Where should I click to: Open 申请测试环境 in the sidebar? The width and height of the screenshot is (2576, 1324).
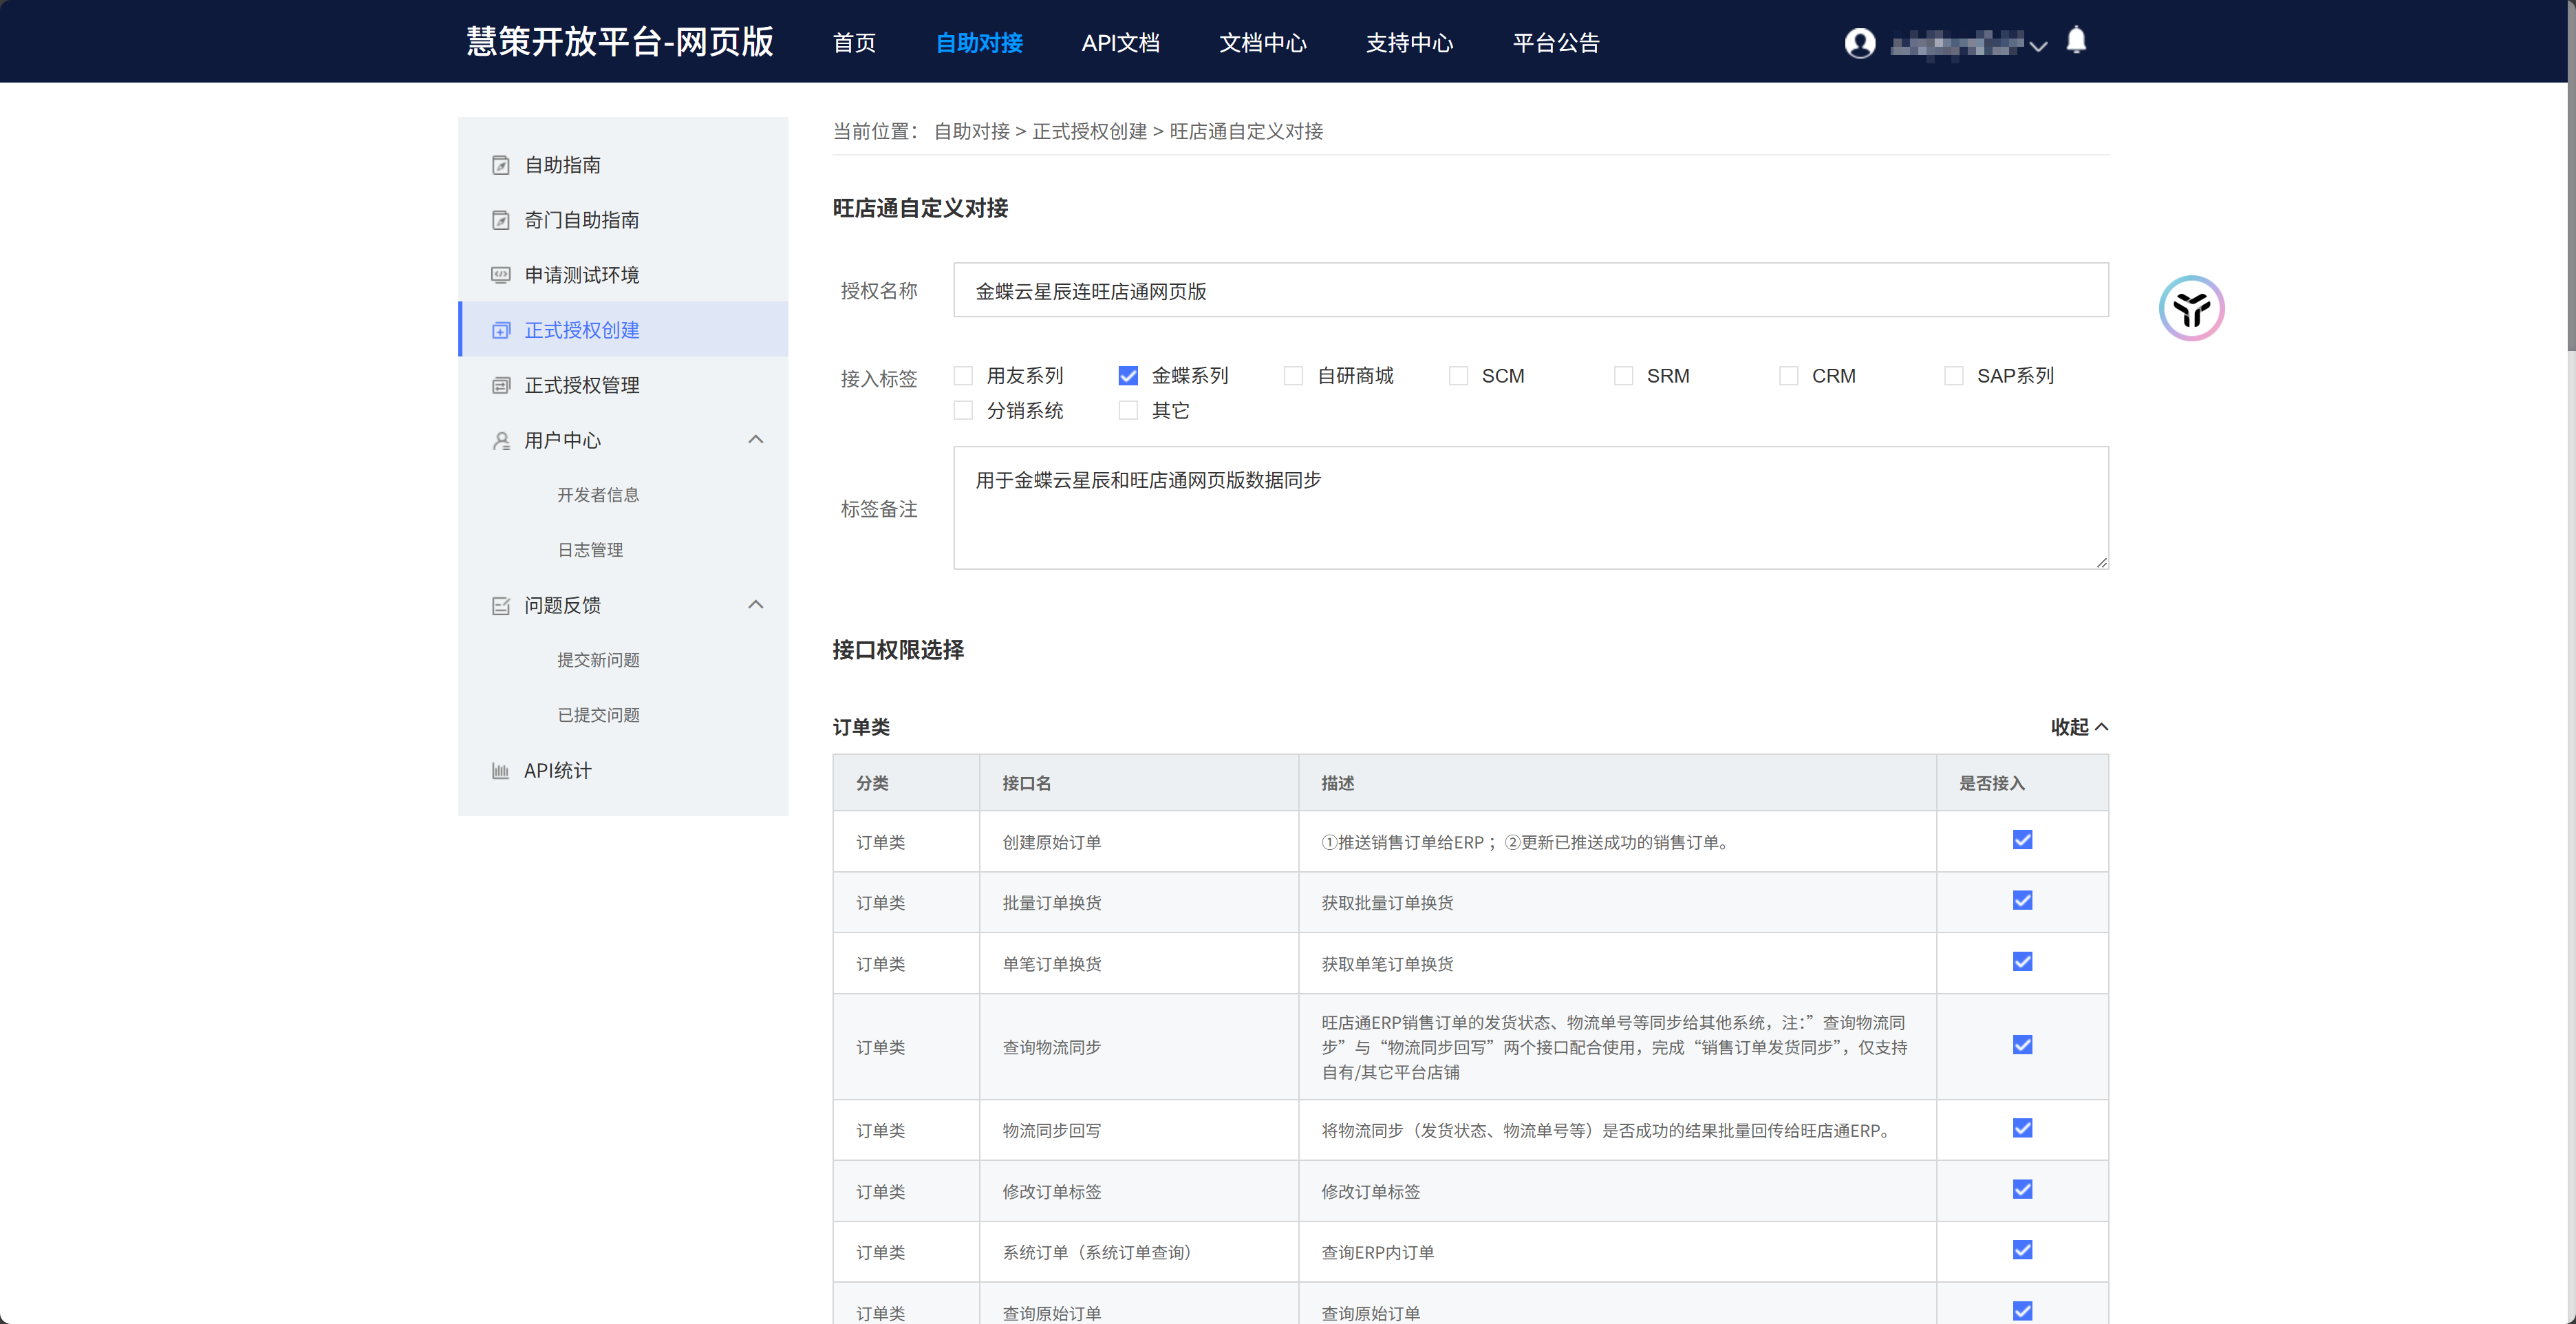pyautogui.click(x=623, y=275)
